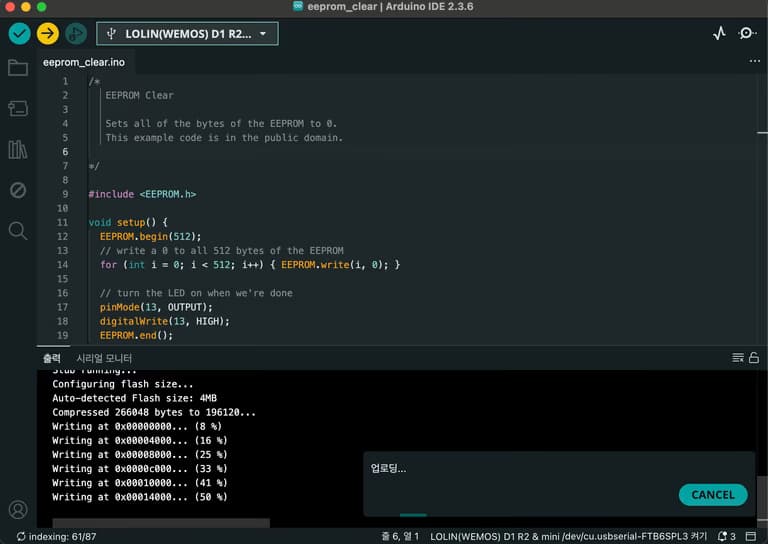768x544 pixels.
Task: Open the Boards Manager sidebar
Action: click(x=18, y=108)
